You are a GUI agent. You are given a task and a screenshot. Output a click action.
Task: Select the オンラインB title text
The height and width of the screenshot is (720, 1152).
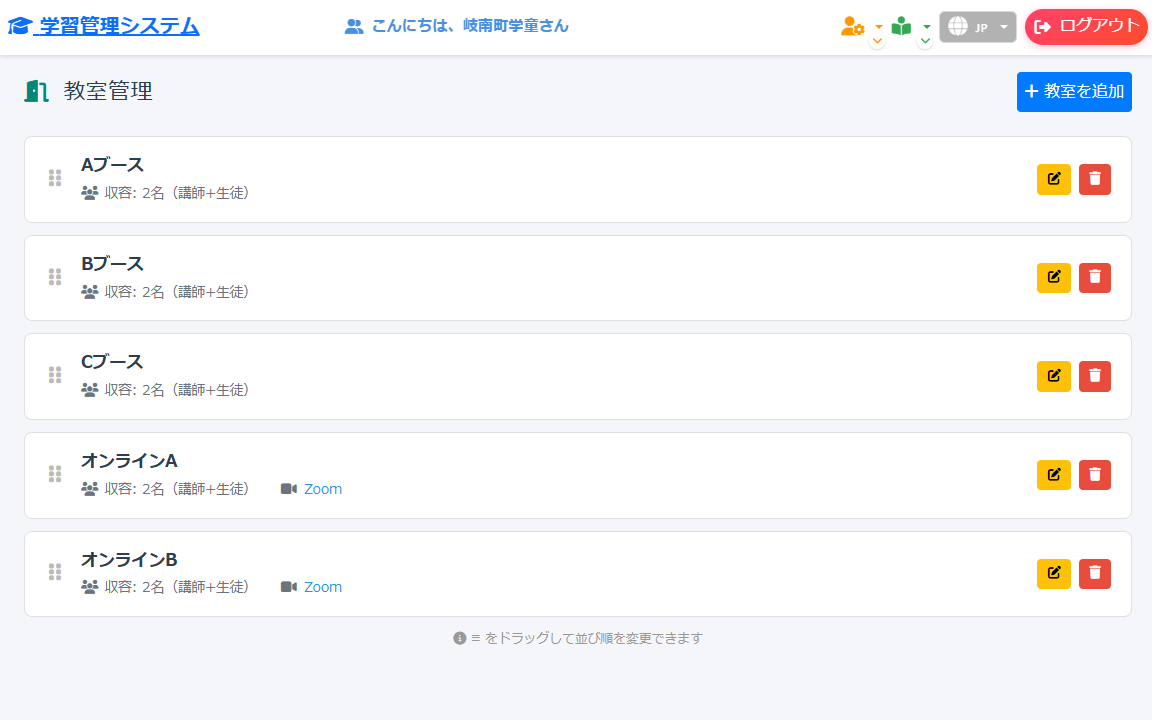129,560
